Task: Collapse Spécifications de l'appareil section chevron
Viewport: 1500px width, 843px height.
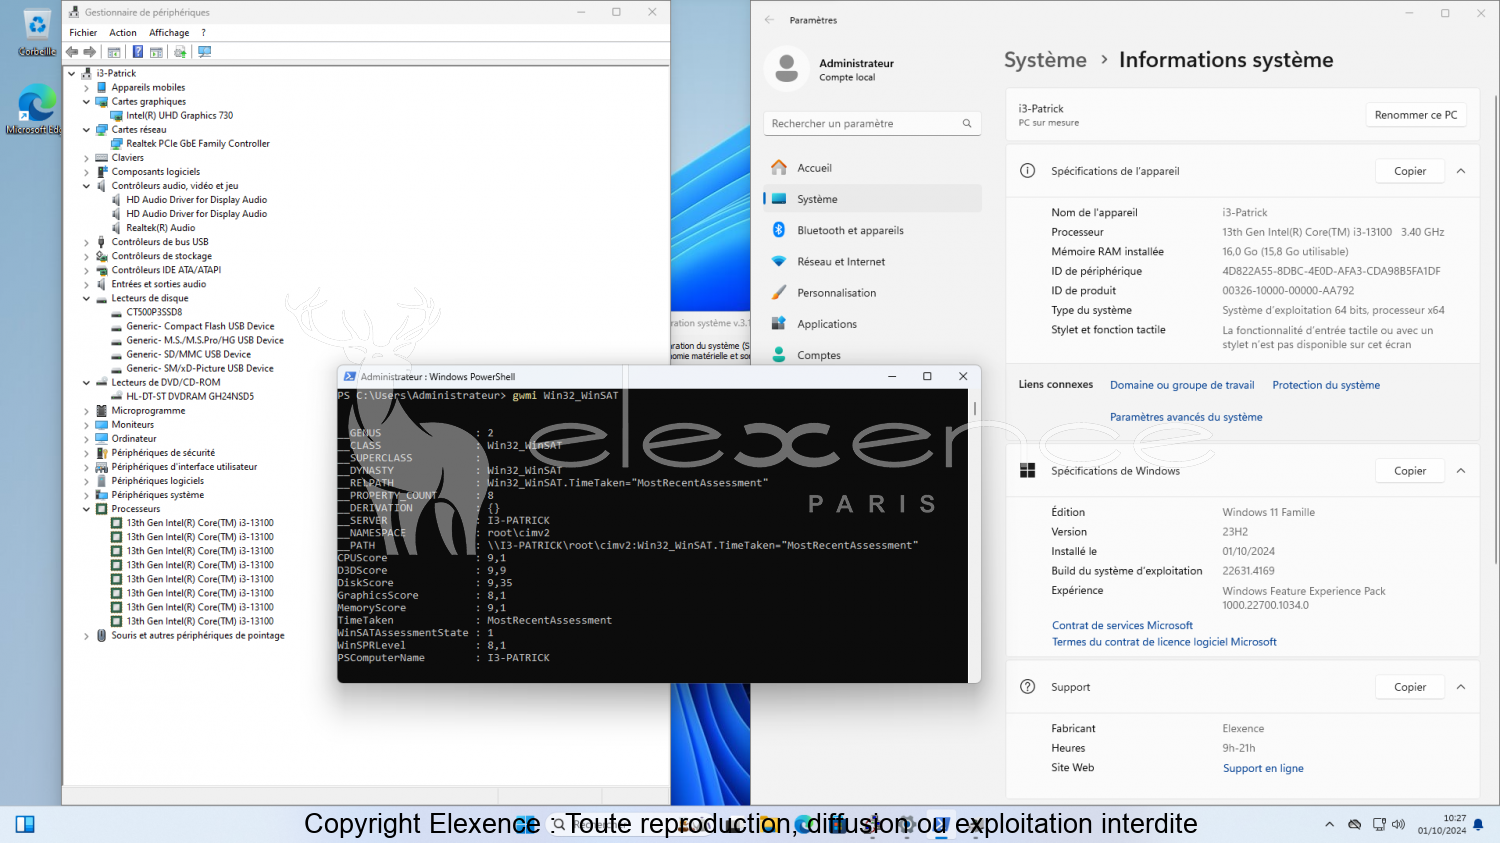Action: [1461, 171]
